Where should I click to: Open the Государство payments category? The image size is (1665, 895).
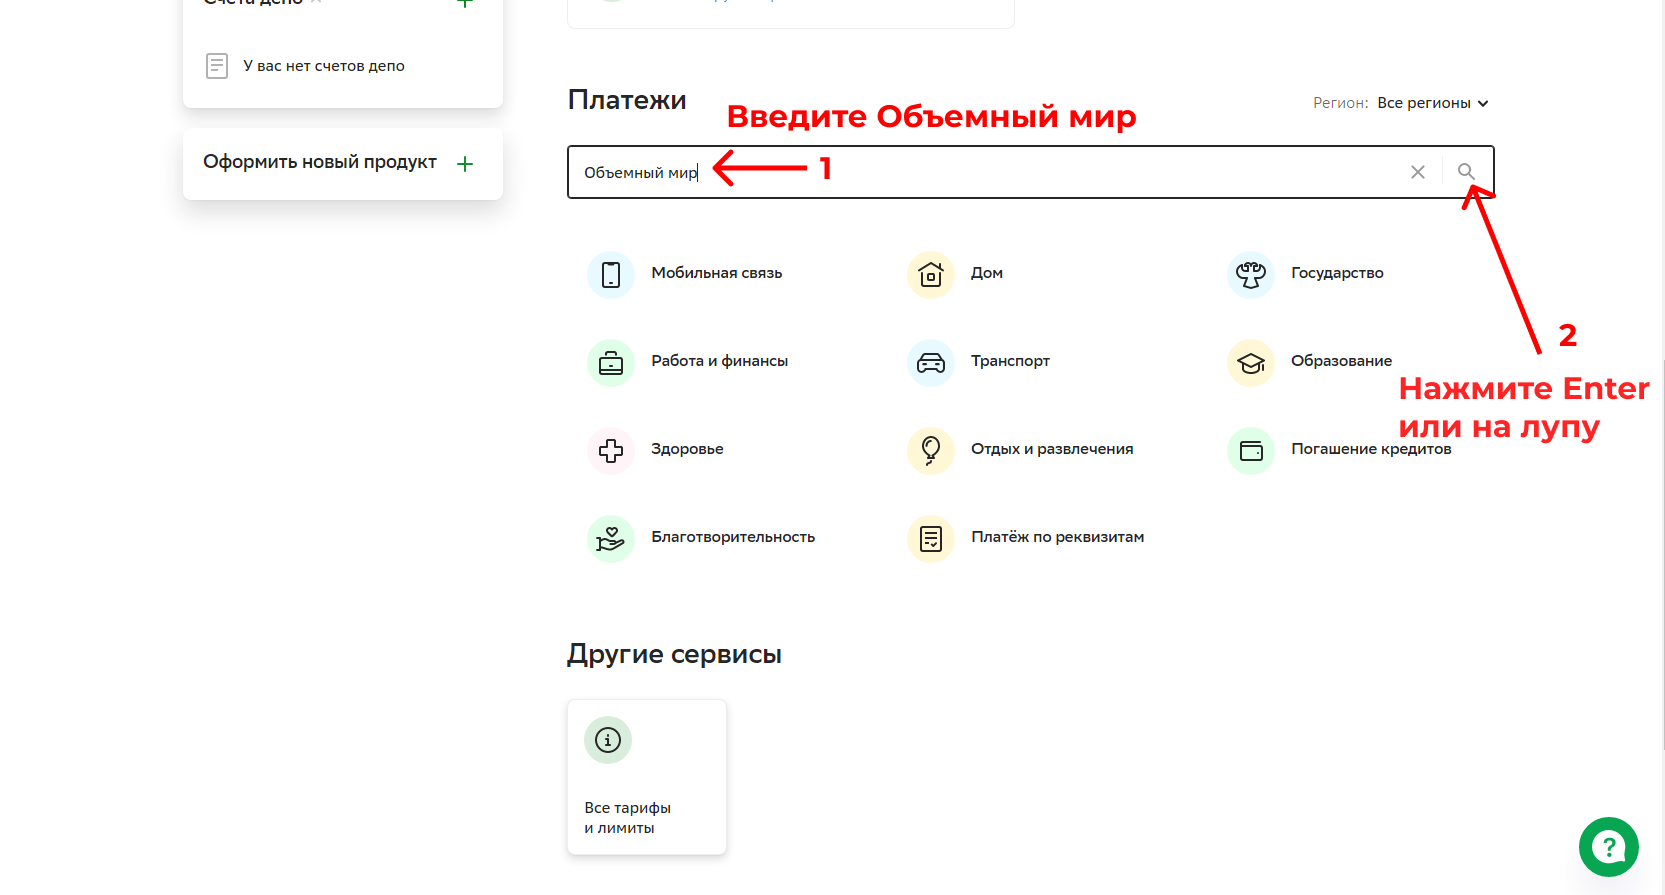click(x=1337, y=273)
